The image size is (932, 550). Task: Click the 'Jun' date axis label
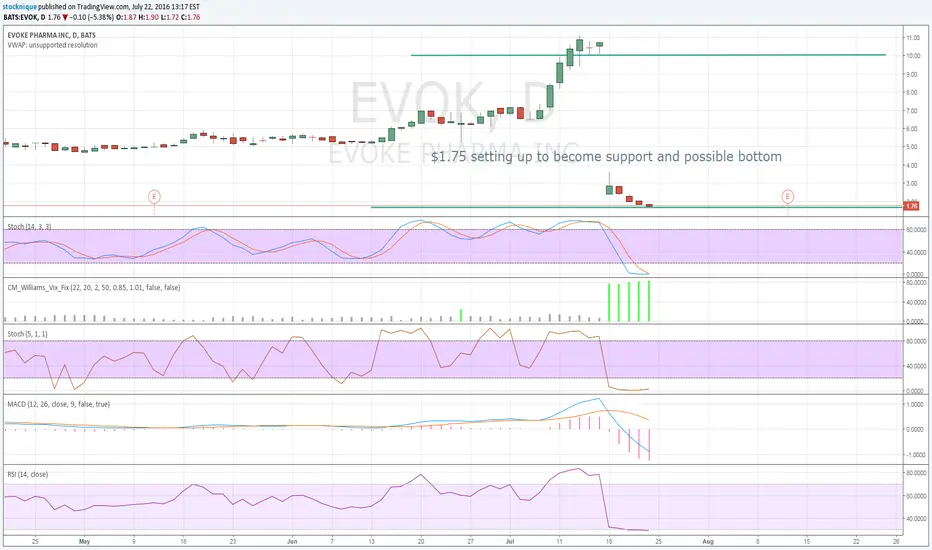(x=292, y=542)
